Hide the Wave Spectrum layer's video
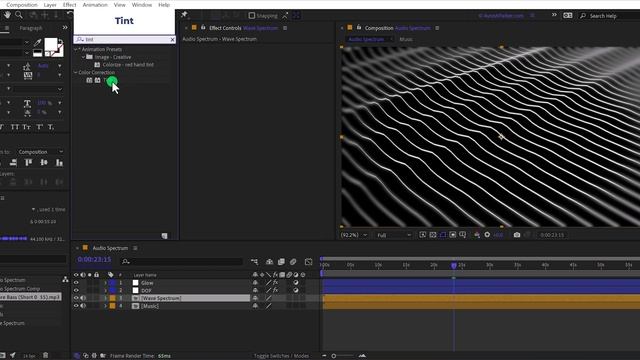Viewport: 640px width, 360px height. click(x=76, y=298)
